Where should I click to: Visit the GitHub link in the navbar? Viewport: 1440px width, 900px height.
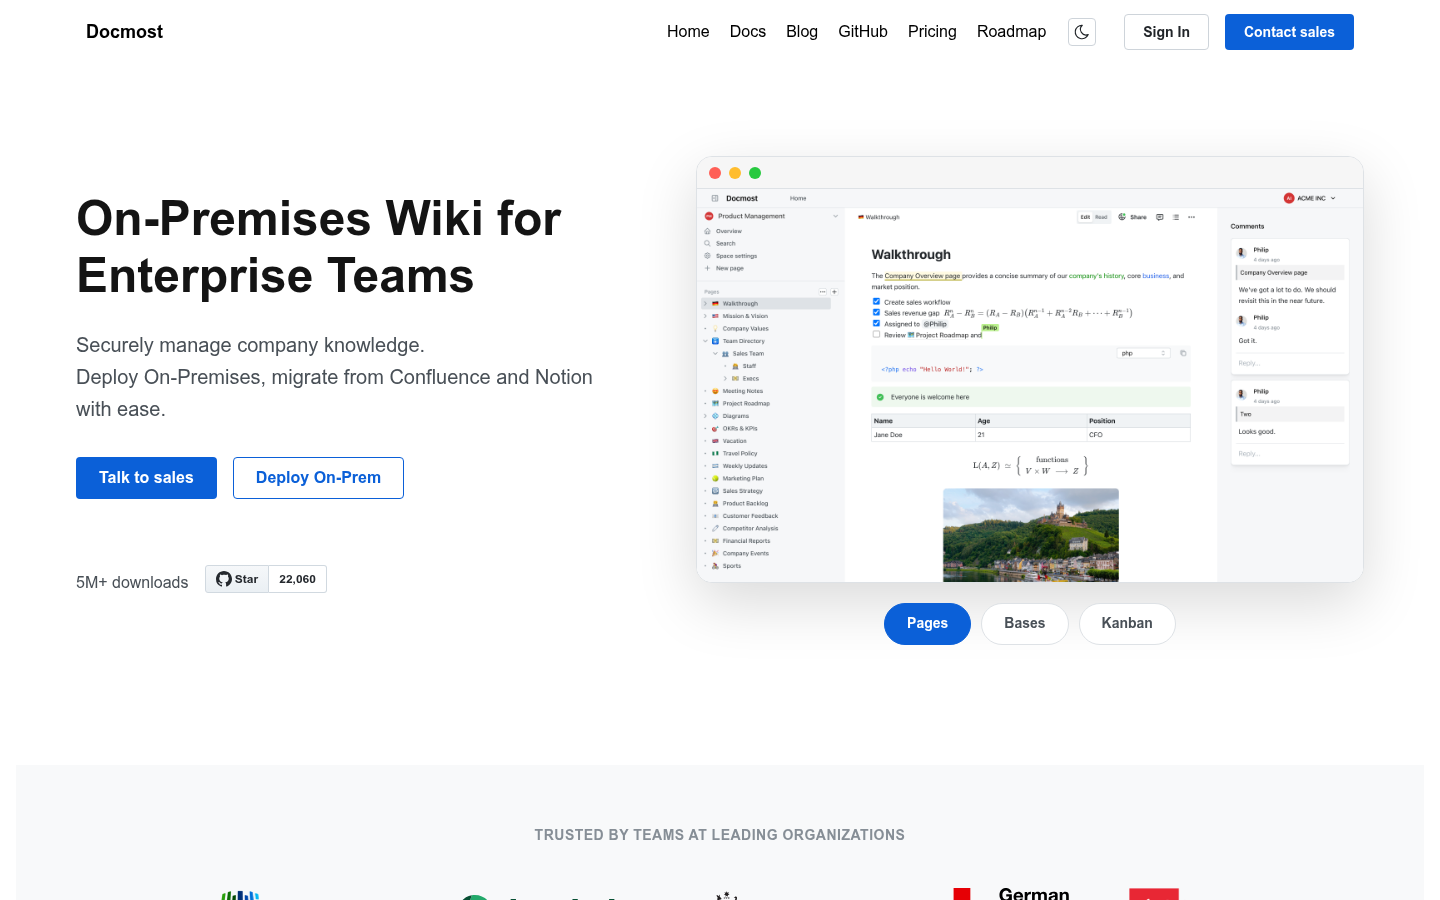point(863,32)
